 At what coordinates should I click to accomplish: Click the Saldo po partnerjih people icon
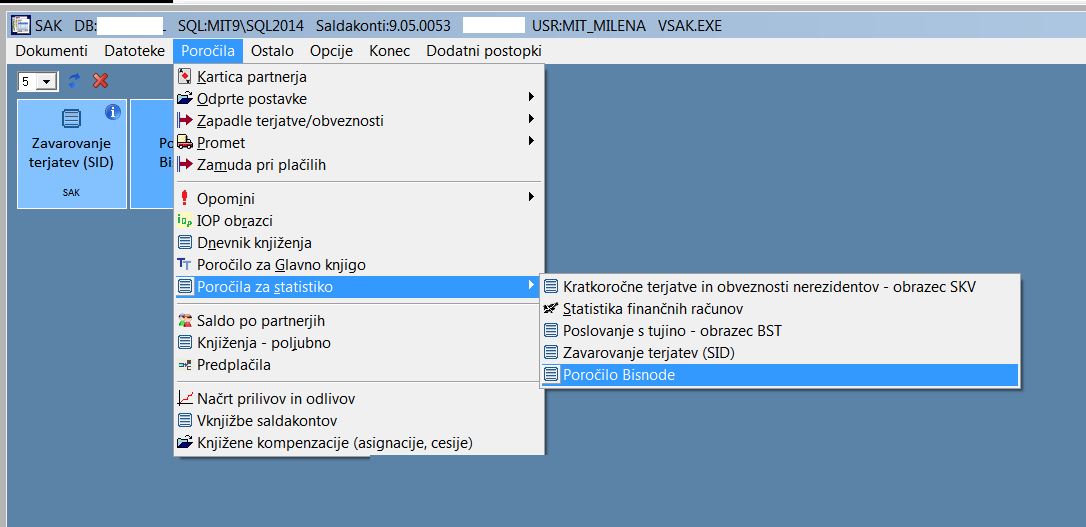click(184, 321)
